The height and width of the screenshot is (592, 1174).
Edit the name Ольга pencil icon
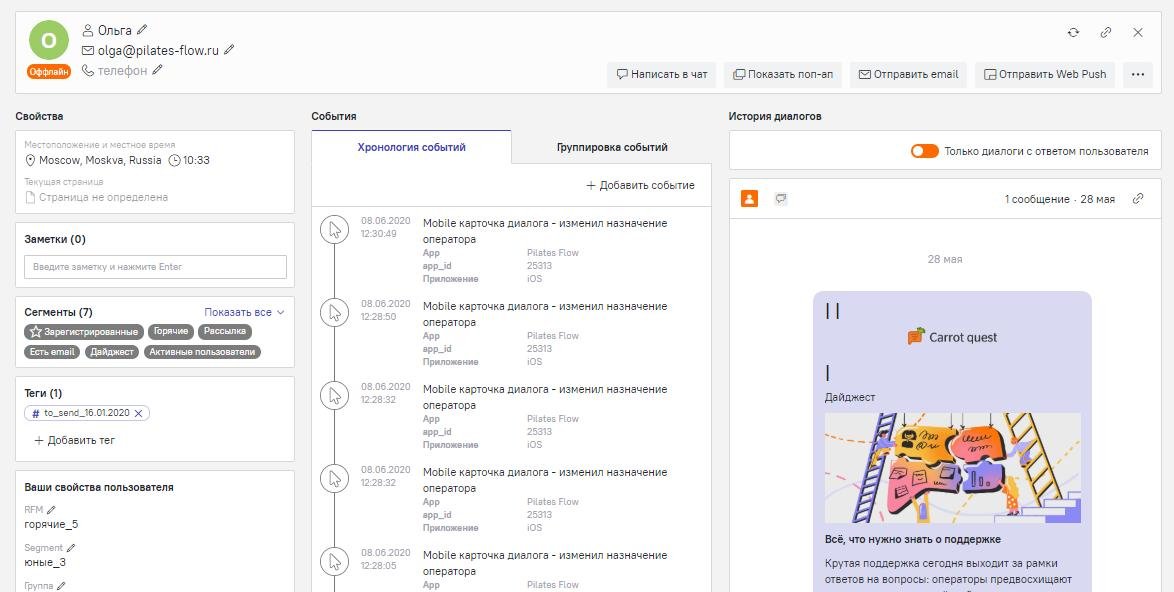pos(141,31)
